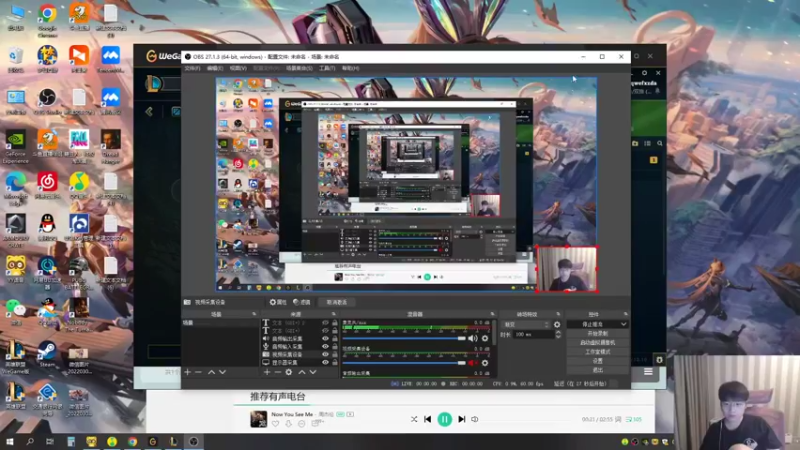Viewport: 800px width, 450px height.
Task: Hide 视频采集设备 source with eye icon
Action: pyautogui.click(x=325, y=354)
